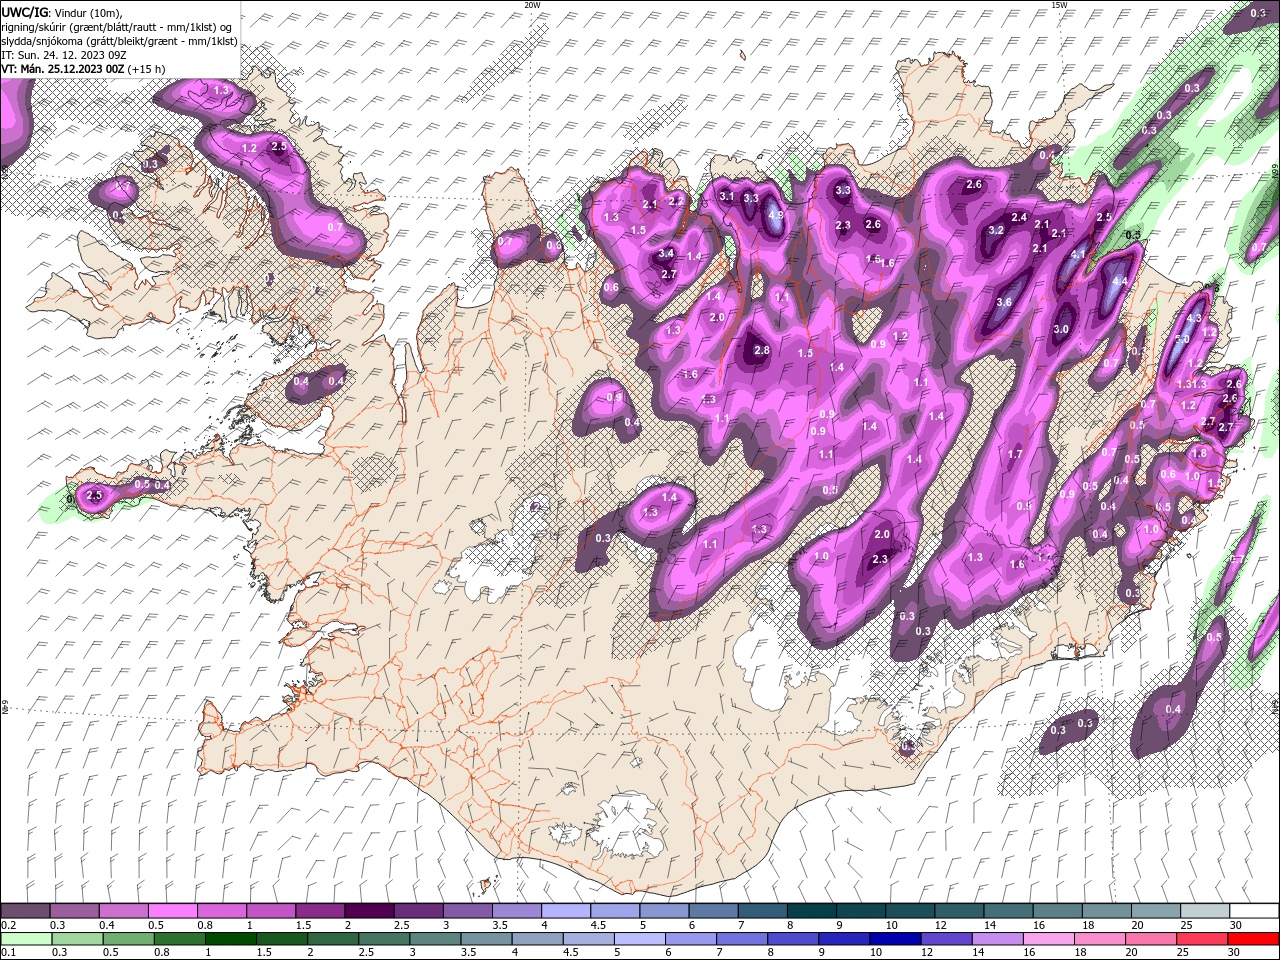Image resolution: width=1280 pixels, height=960 pixels.
Task: Click the 1.8 snowfall value on the map
Action: click(1200, 452)
